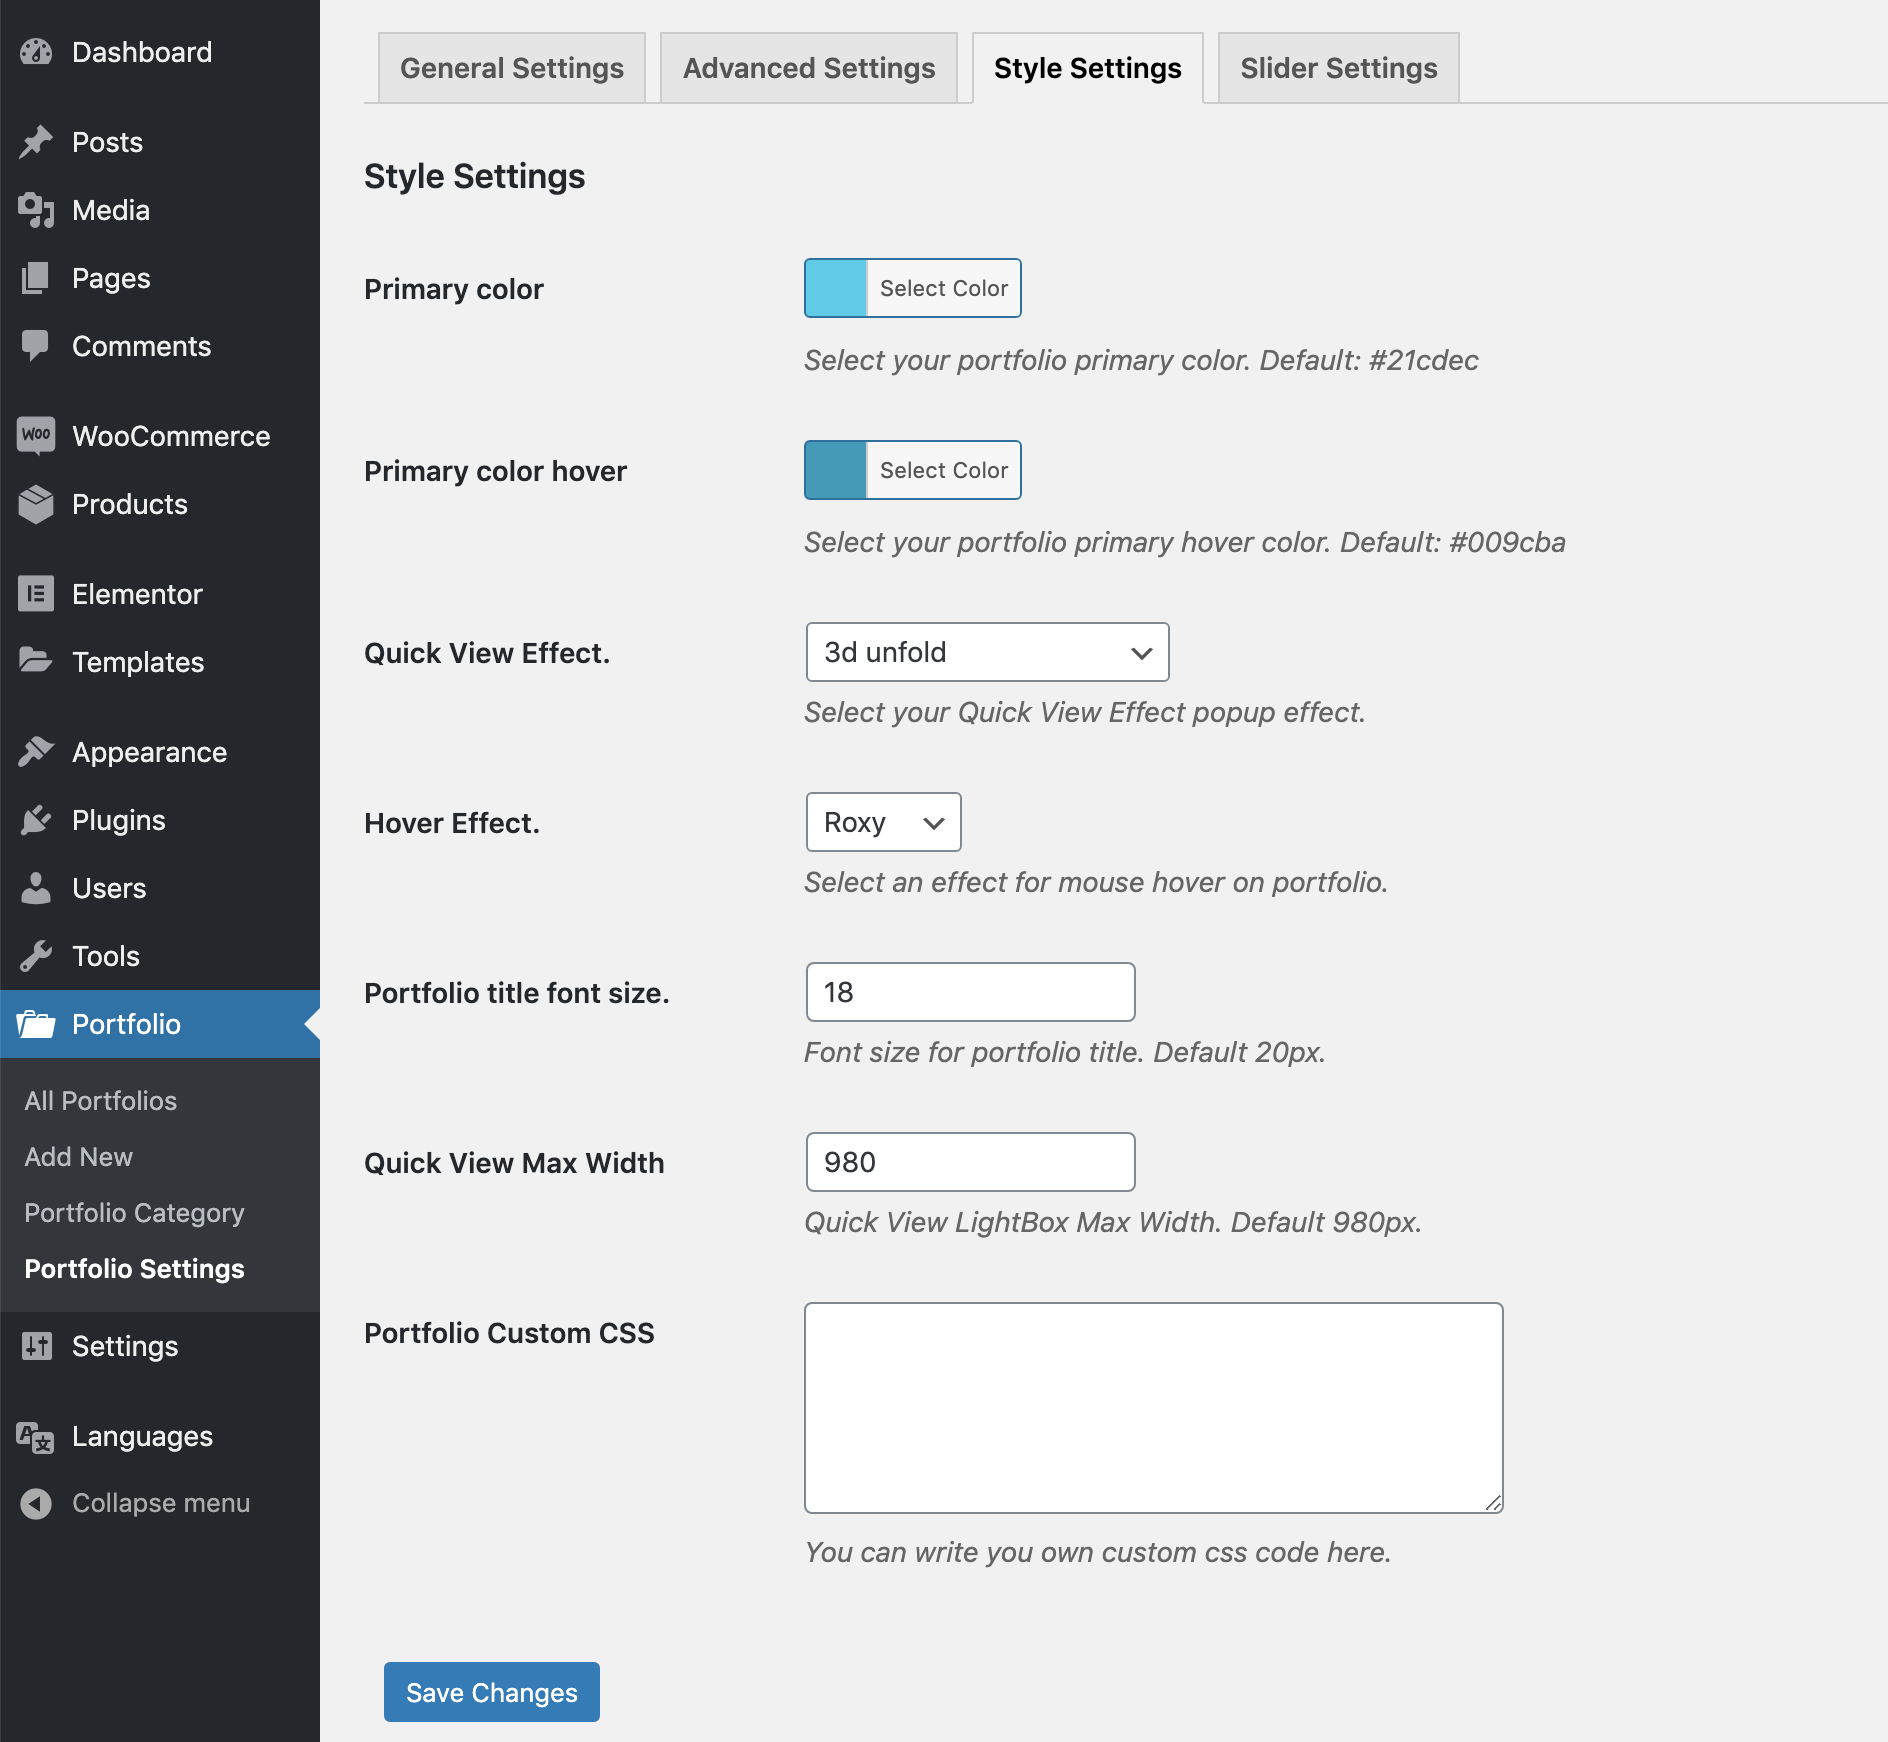Click the 'Primary color' field label

[454, 289]
